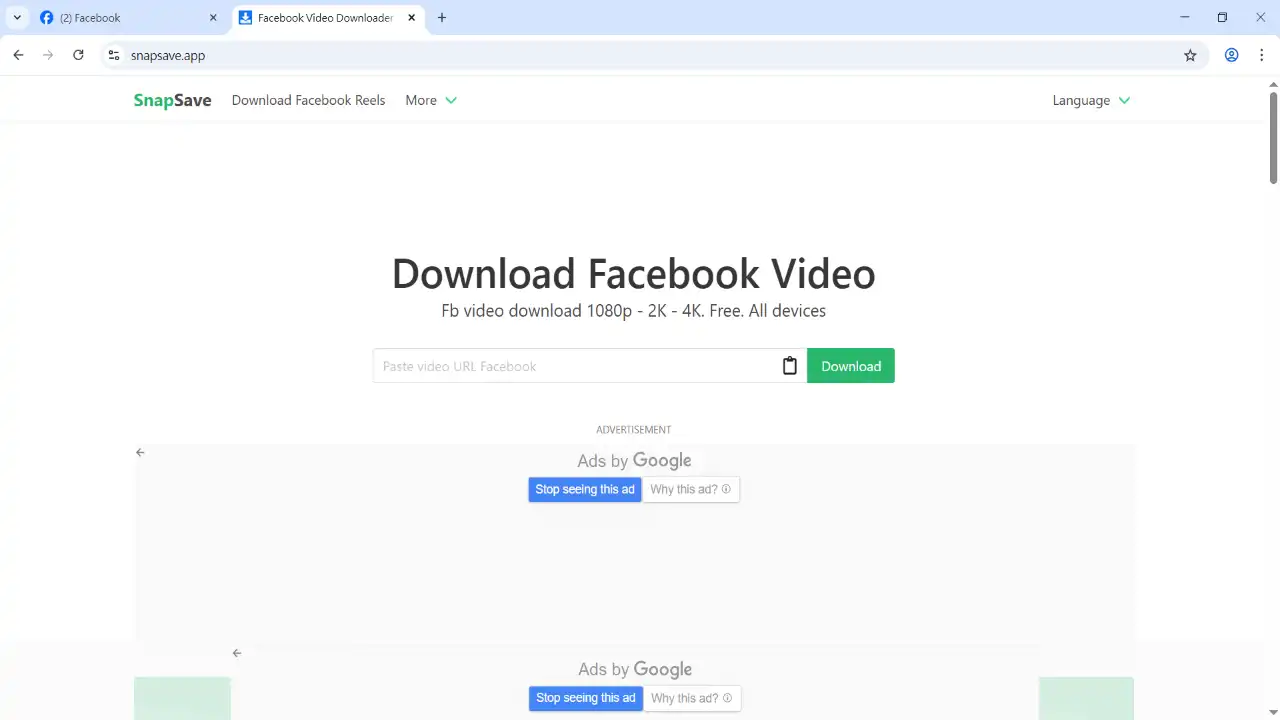
Task: Click the back arrow on the first ad
Action: (140, 453)
